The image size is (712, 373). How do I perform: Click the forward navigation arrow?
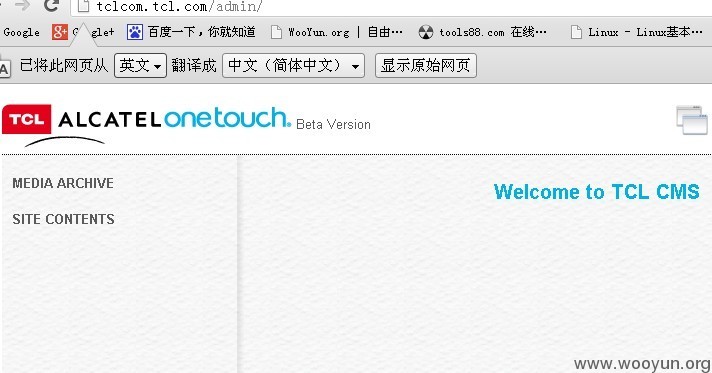(x=22, y=5)
